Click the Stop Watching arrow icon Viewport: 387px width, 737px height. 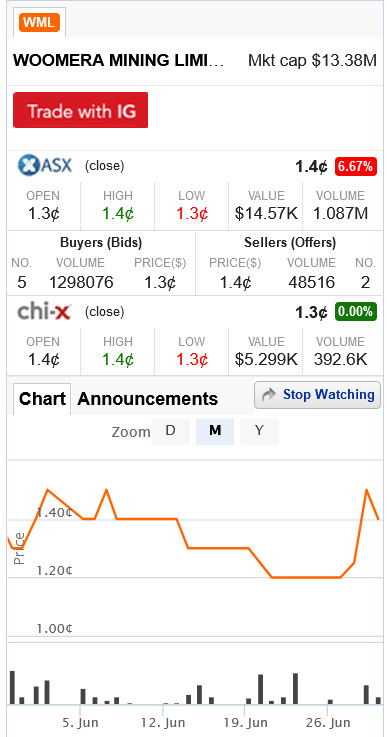(269, 395)
